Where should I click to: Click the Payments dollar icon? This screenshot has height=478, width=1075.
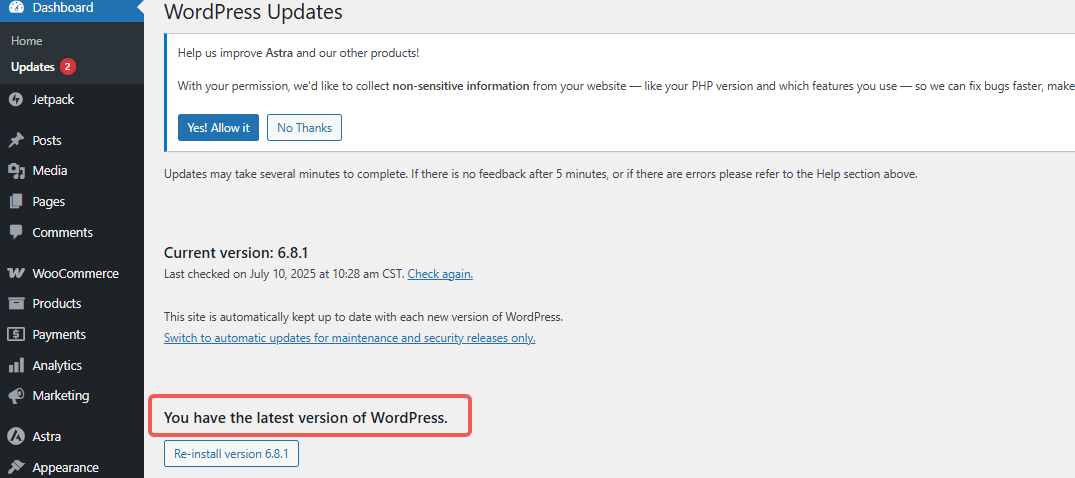point(16,334)
